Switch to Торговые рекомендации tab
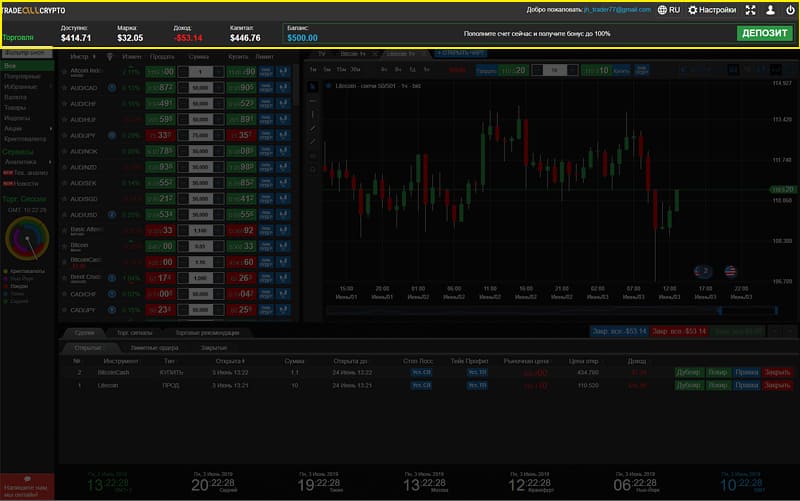This screenshot has height=501, width=800. (207, 333)
